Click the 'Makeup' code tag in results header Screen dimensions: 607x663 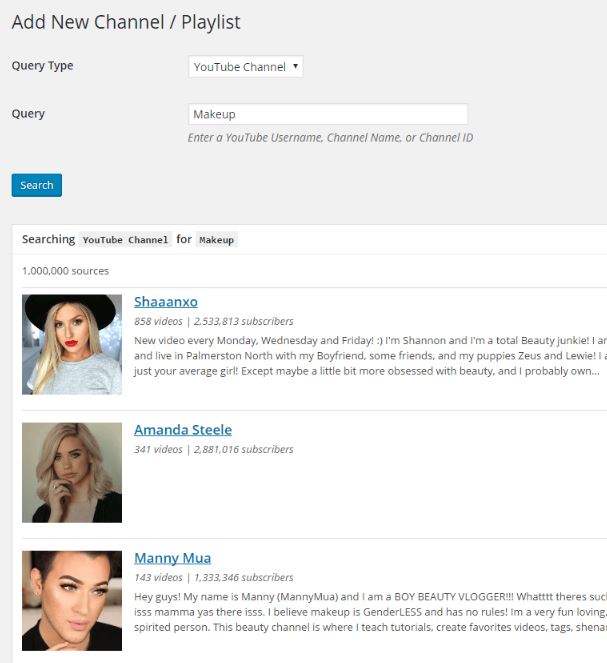point(216,240)
